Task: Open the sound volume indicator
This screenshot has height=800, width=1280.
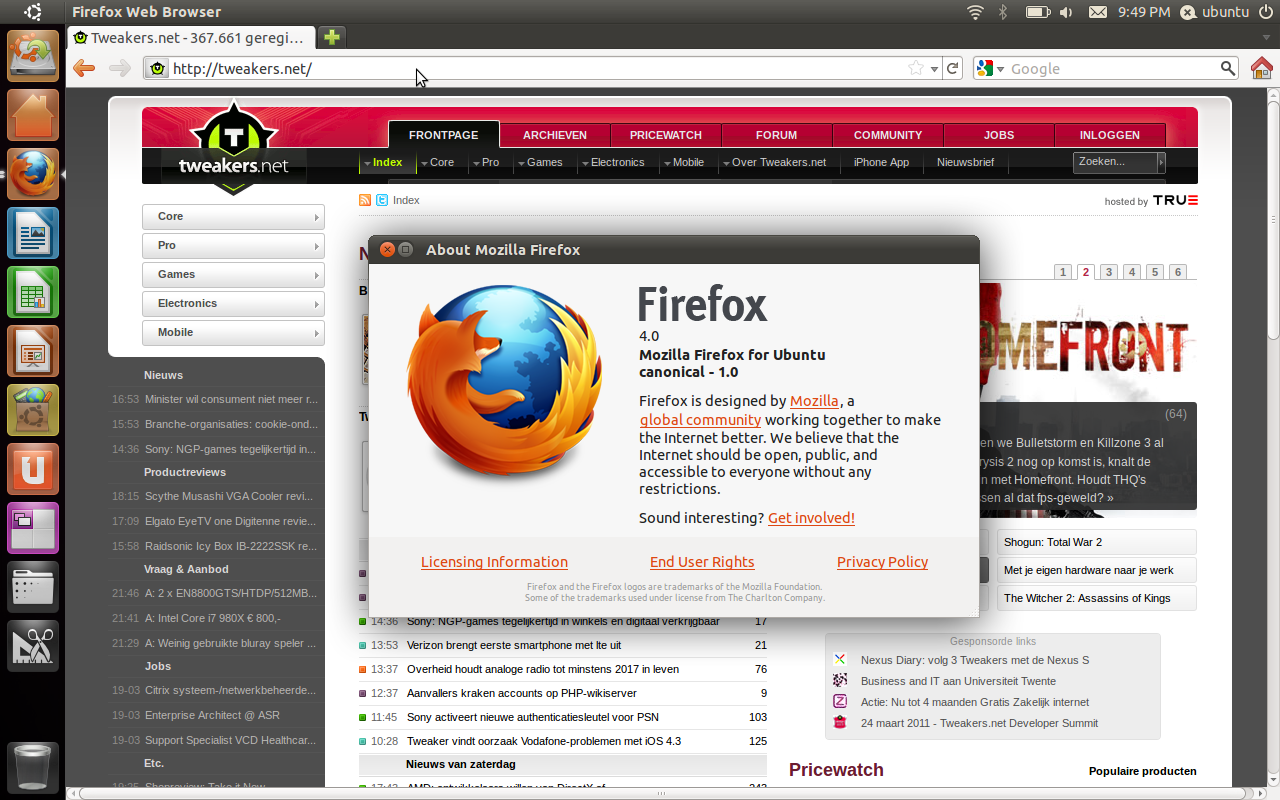Action: [1066, 12]
